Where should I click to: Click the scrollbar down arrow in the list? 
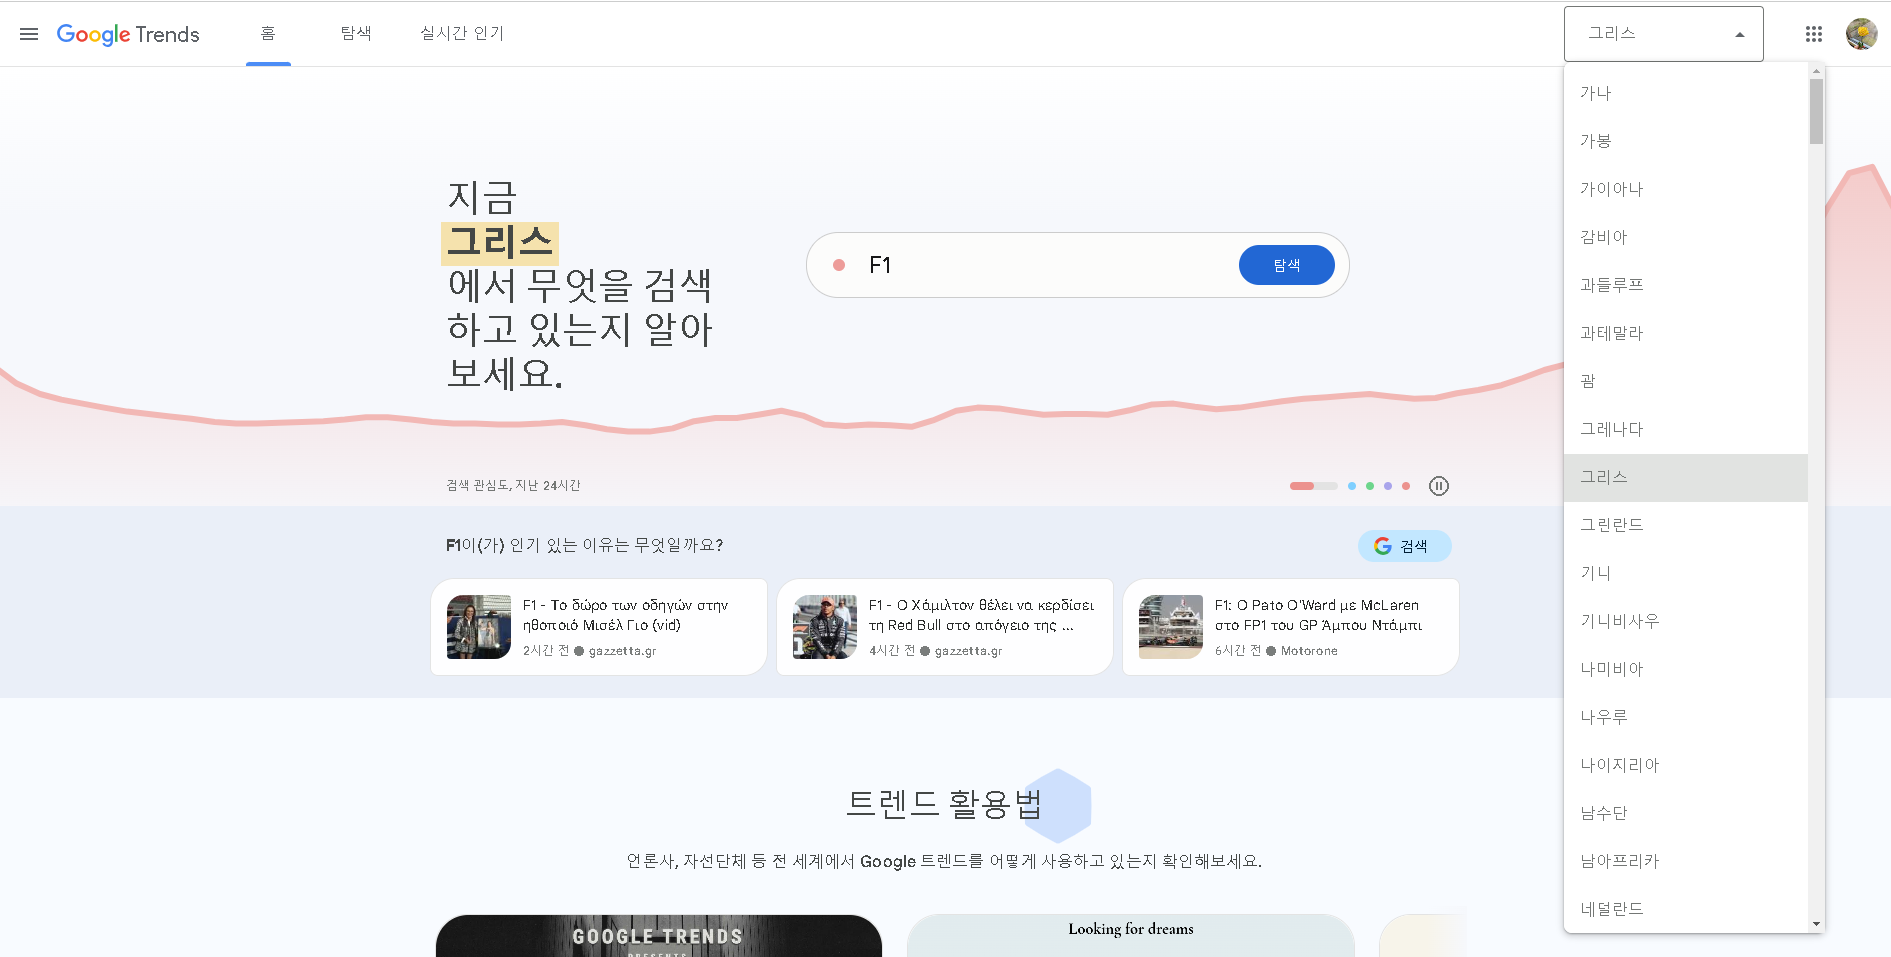point(1816,924)
